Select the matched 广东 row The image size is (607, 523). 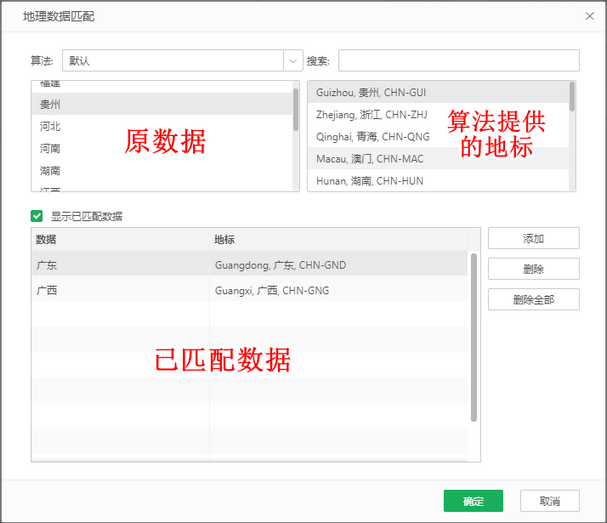[250, 265]
